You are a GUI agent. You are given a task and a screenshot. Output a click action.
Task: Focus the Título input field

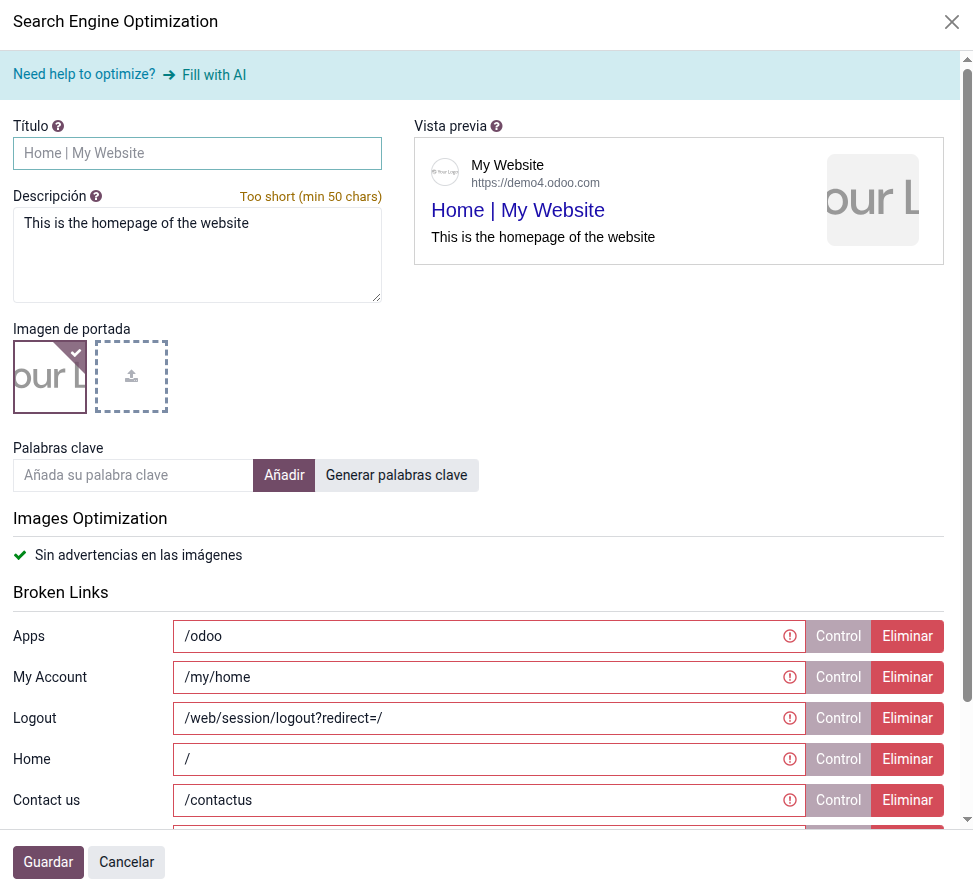[197, 153]
